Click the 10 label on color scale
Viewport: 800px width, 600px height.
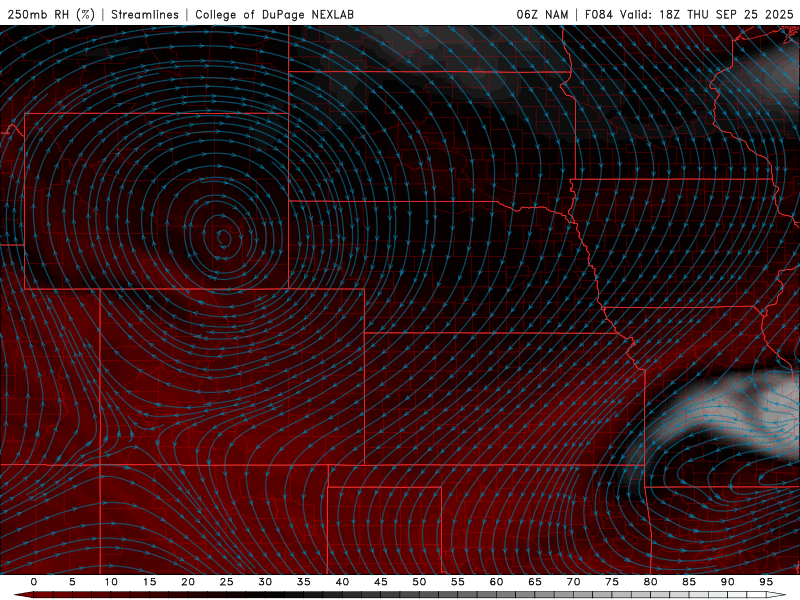pos(111,582)
